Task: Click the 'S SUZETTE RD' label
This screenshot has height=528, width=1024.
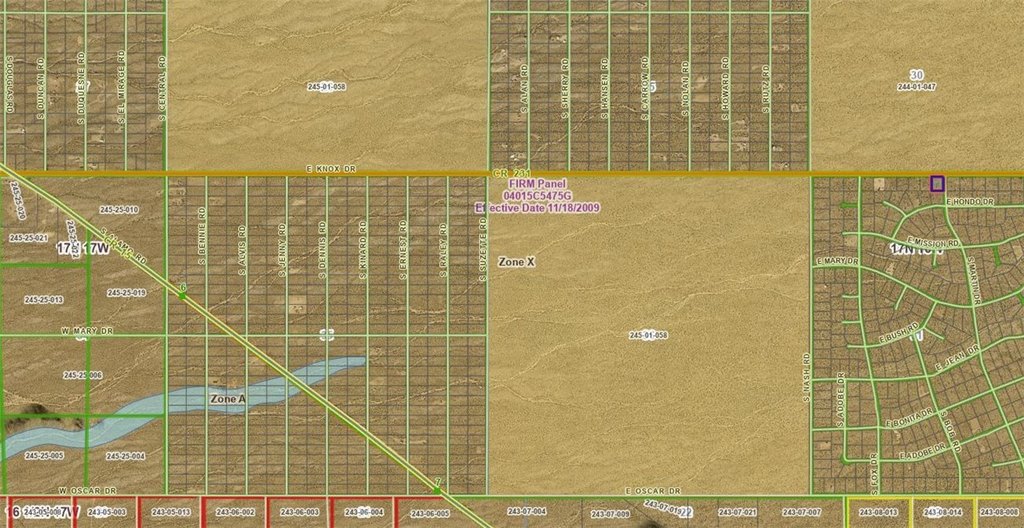Action: (x=483, y=250)
